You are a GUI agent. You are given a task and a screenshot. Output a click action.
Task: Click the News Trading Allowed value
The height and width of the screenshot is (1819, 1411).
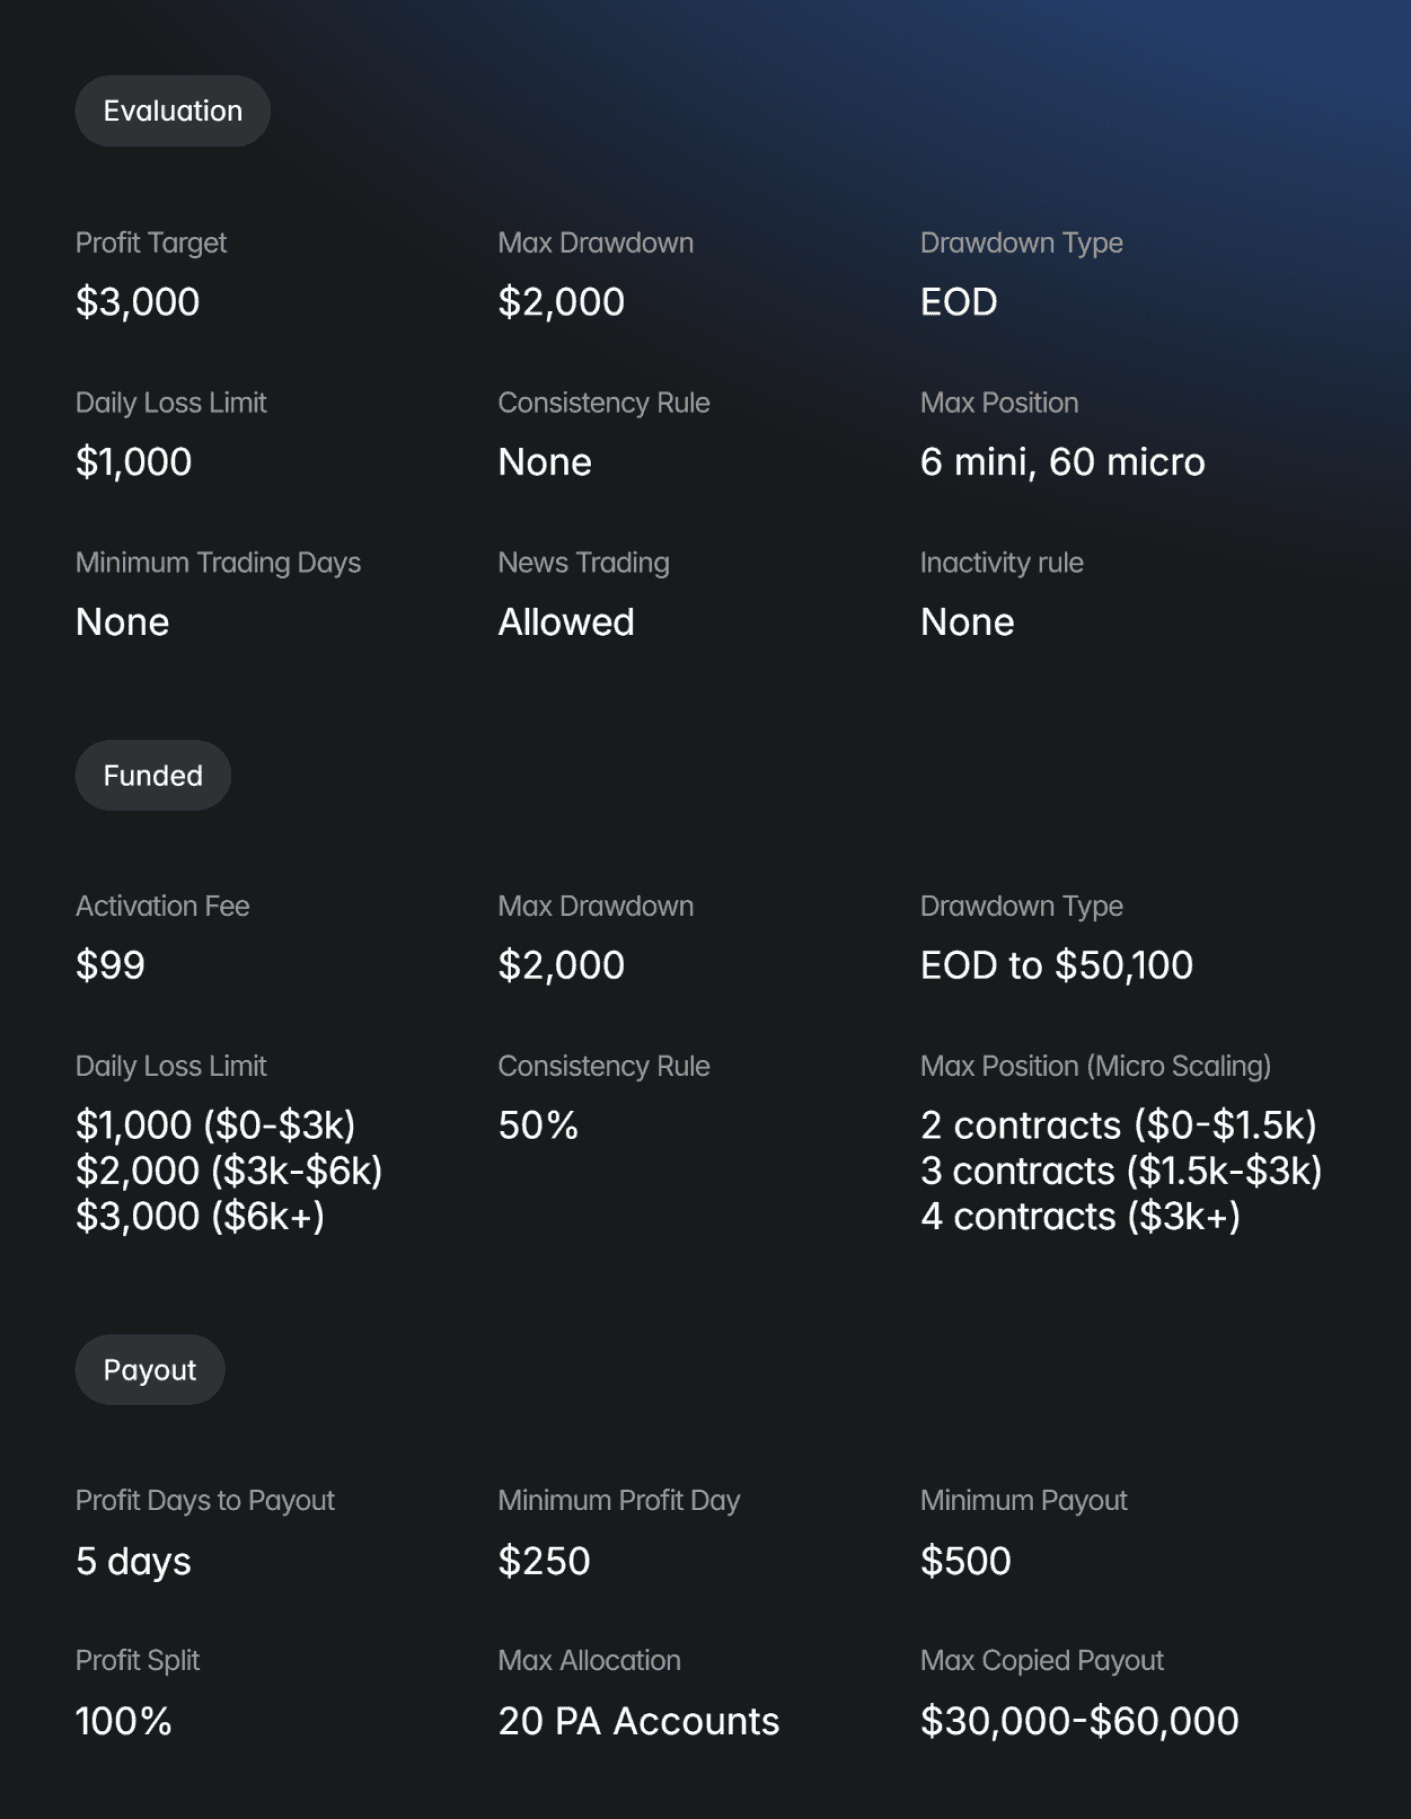pyautogui.click(x=566, y=621)
